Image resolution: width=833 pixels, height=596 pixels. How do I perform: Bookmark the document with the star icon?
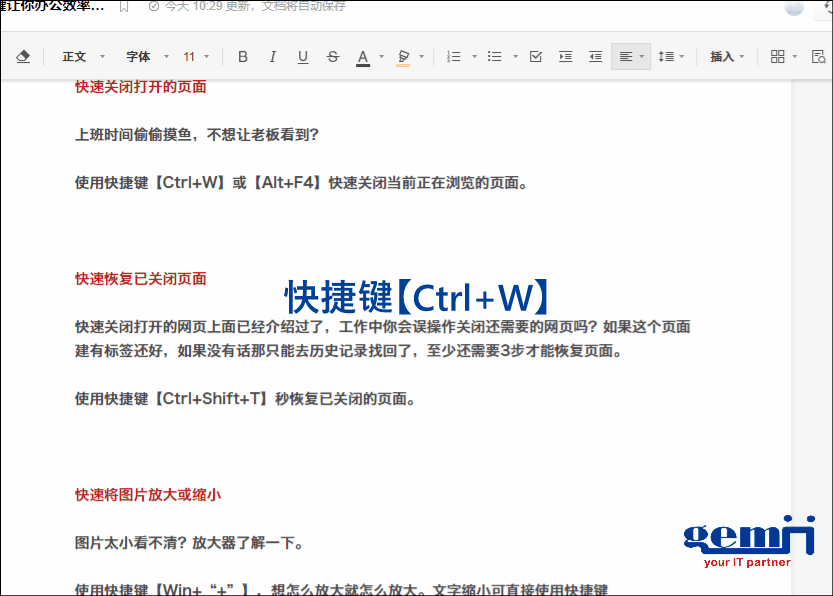click(x=123, y=8)
